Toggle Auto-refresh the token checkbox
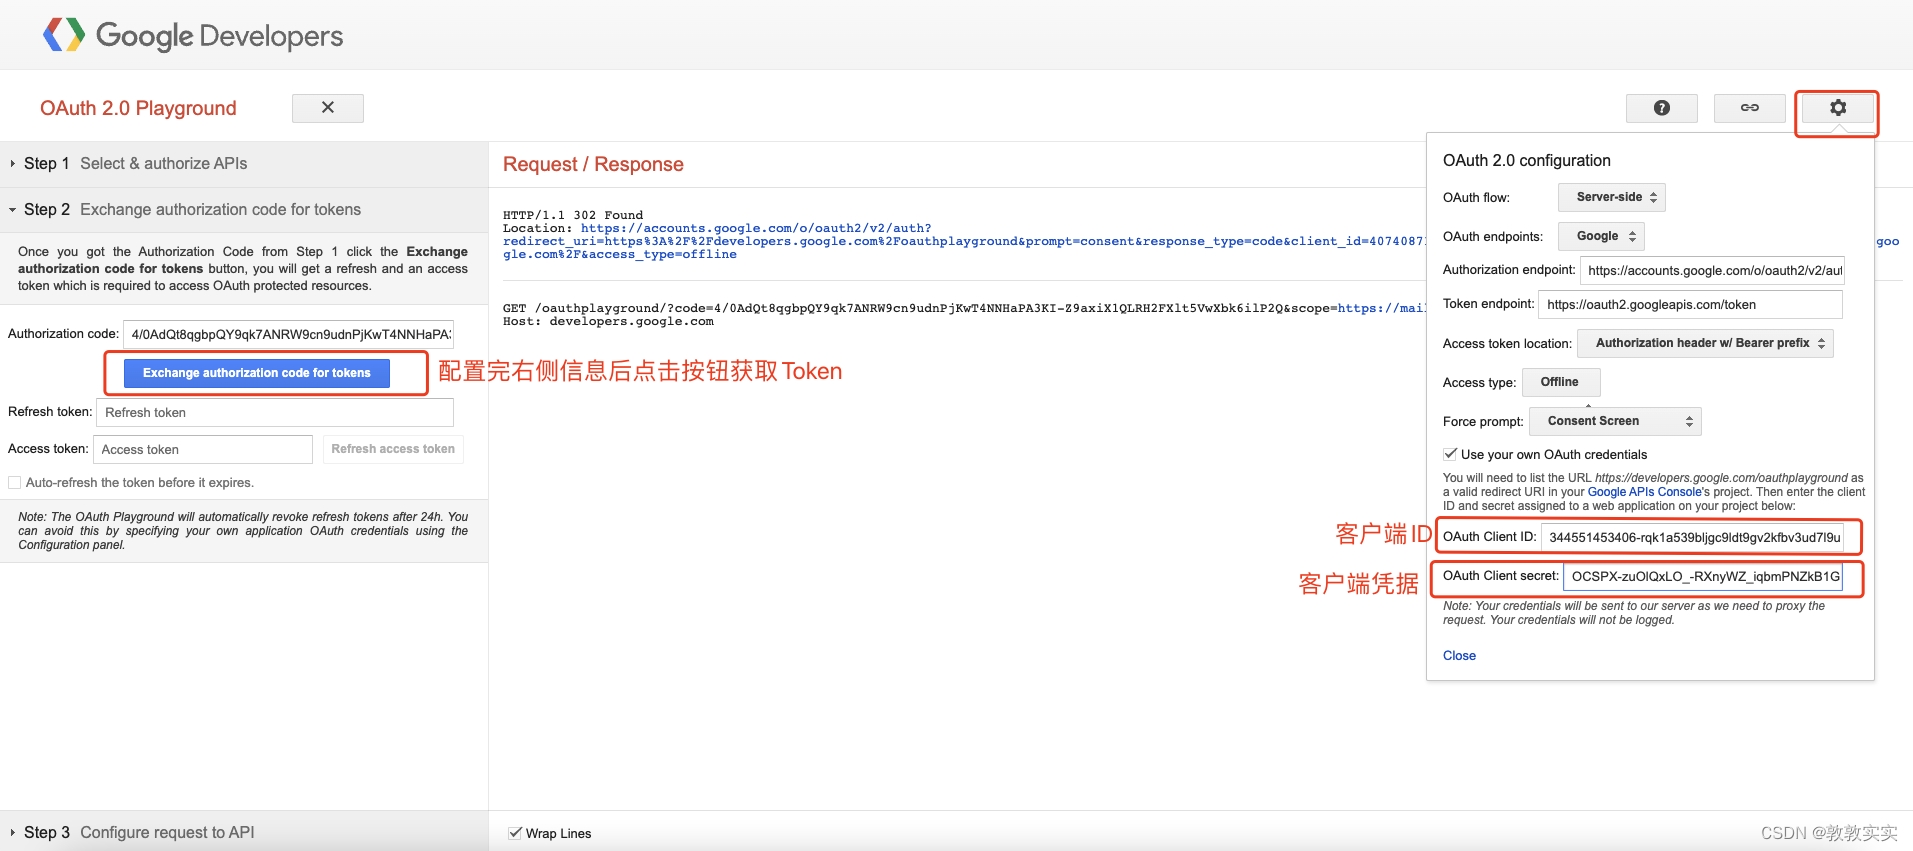 coord(15,483)
